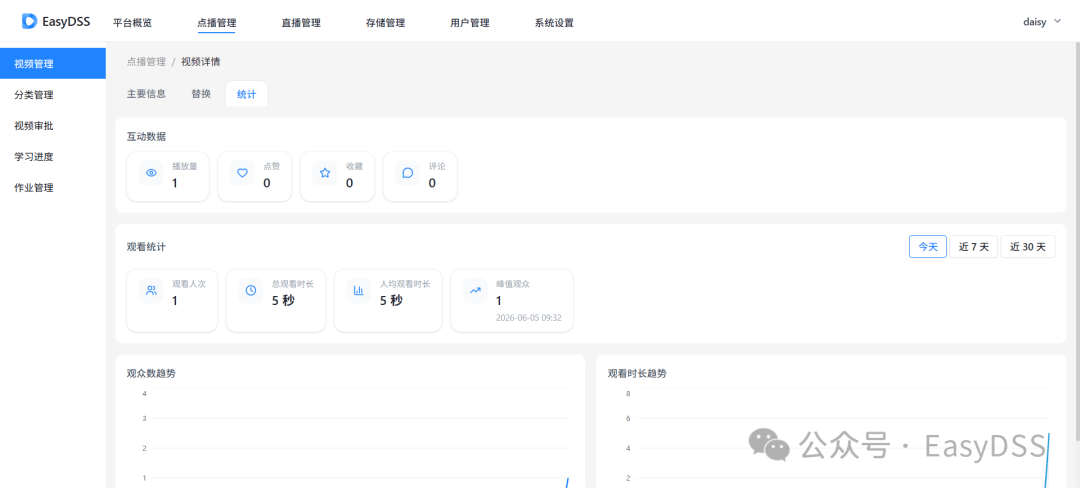1080x489 pixels.
Task: Click the 播放量 value 1
Action: click(x=175, y=183)
